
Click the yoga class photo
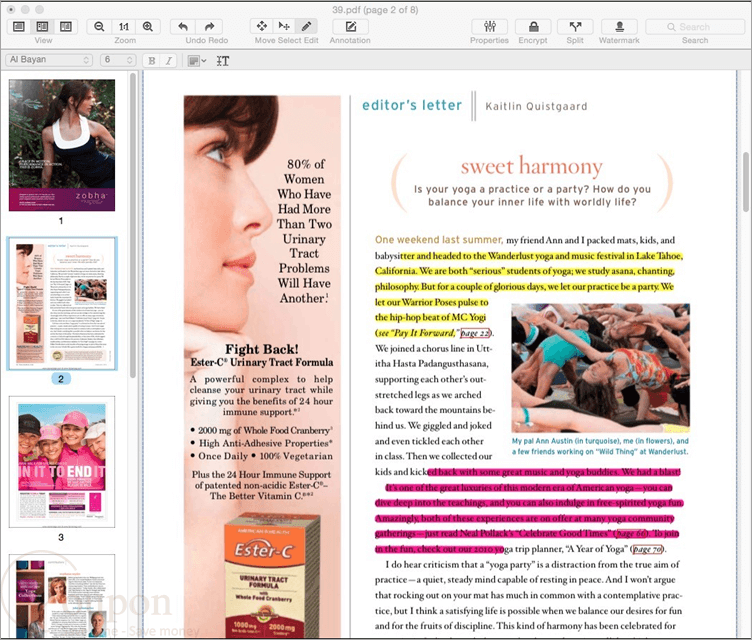click(x=600, y=368)
